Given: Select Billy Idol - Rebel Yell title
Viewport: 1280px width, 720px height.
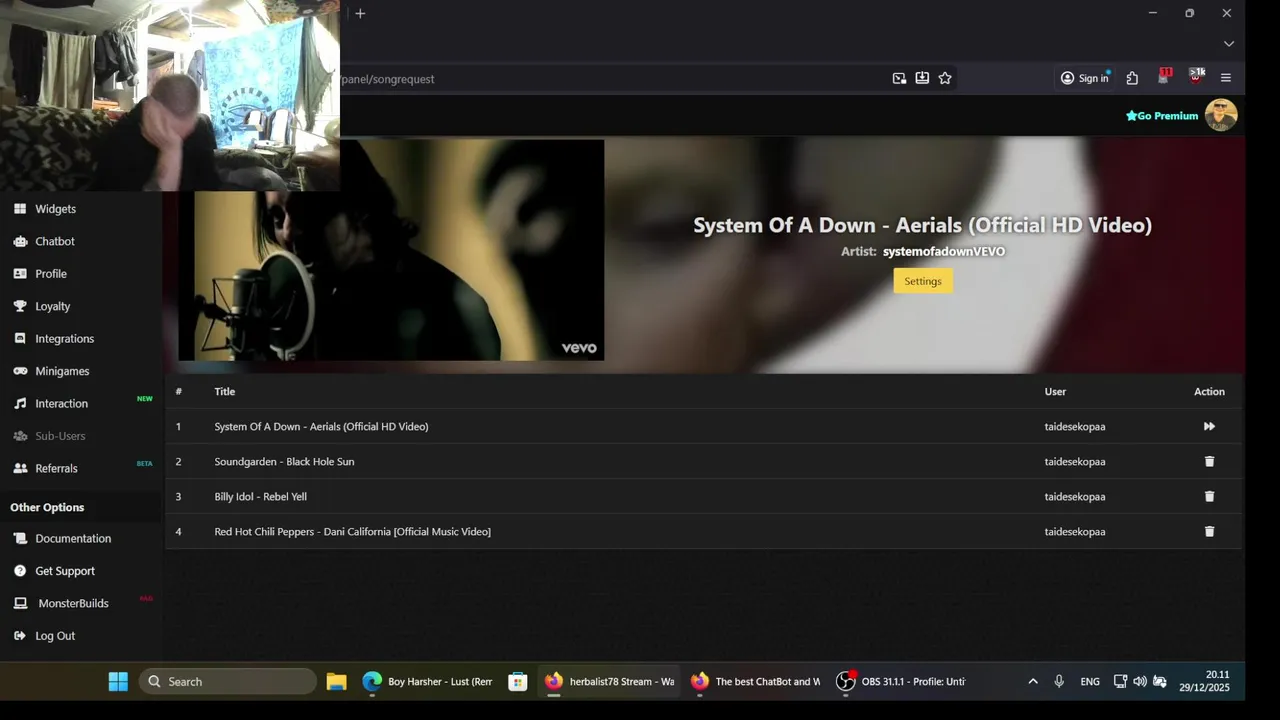Looking at the screenshot, I should point(260,497).
